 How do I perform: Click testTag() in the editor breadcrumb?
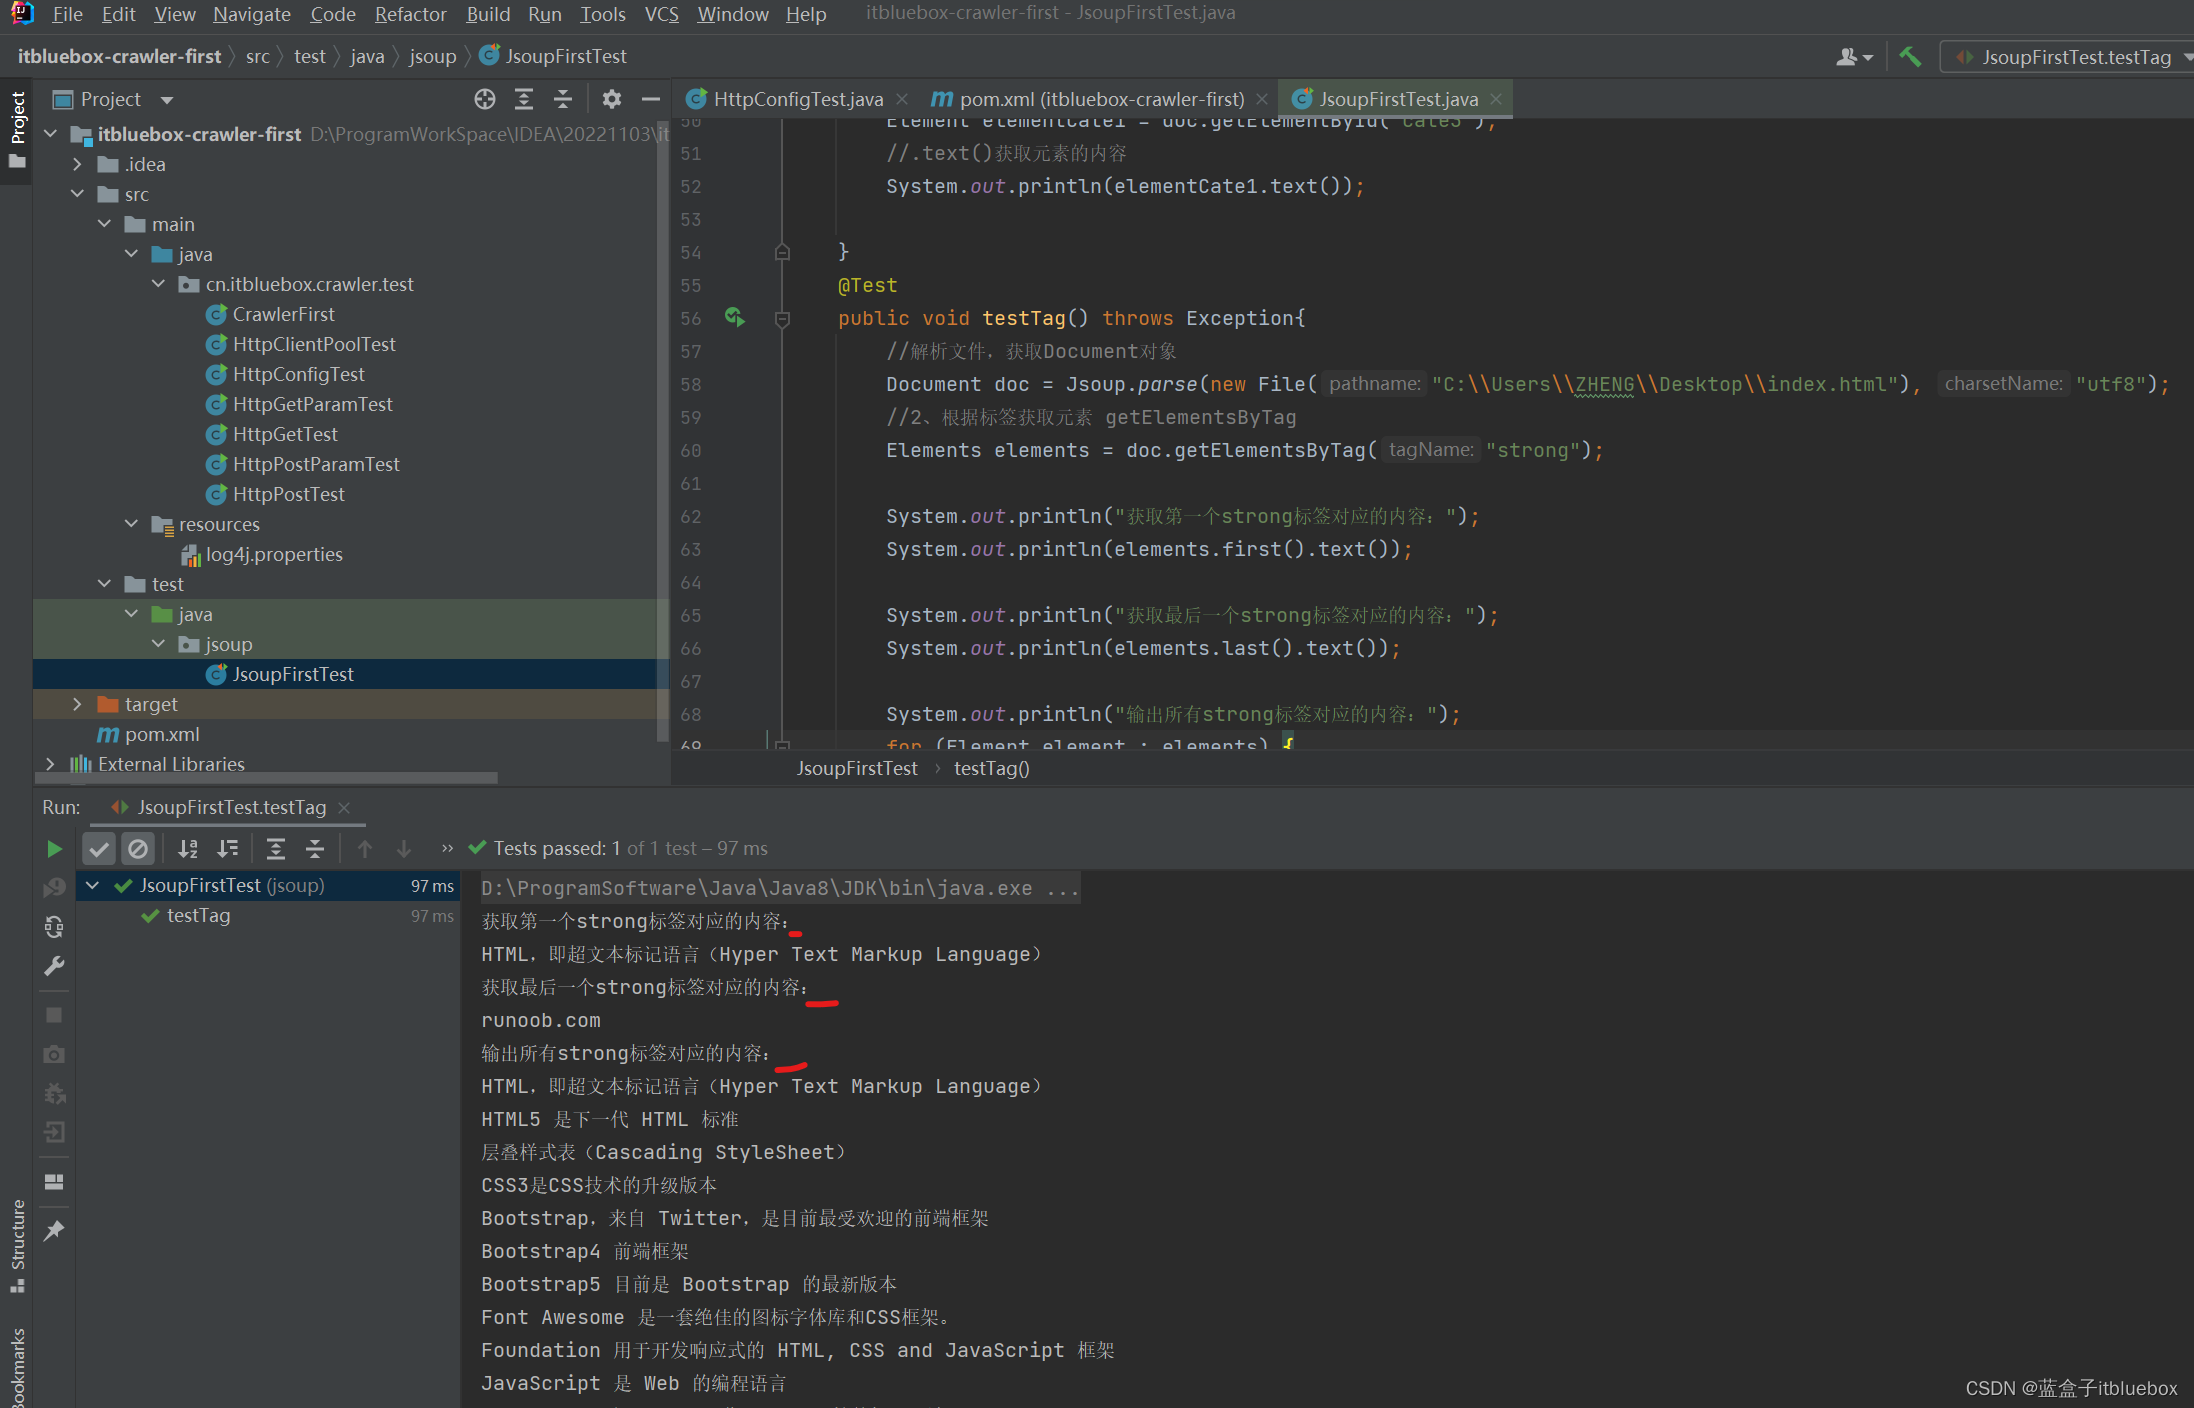coord(991,768)
